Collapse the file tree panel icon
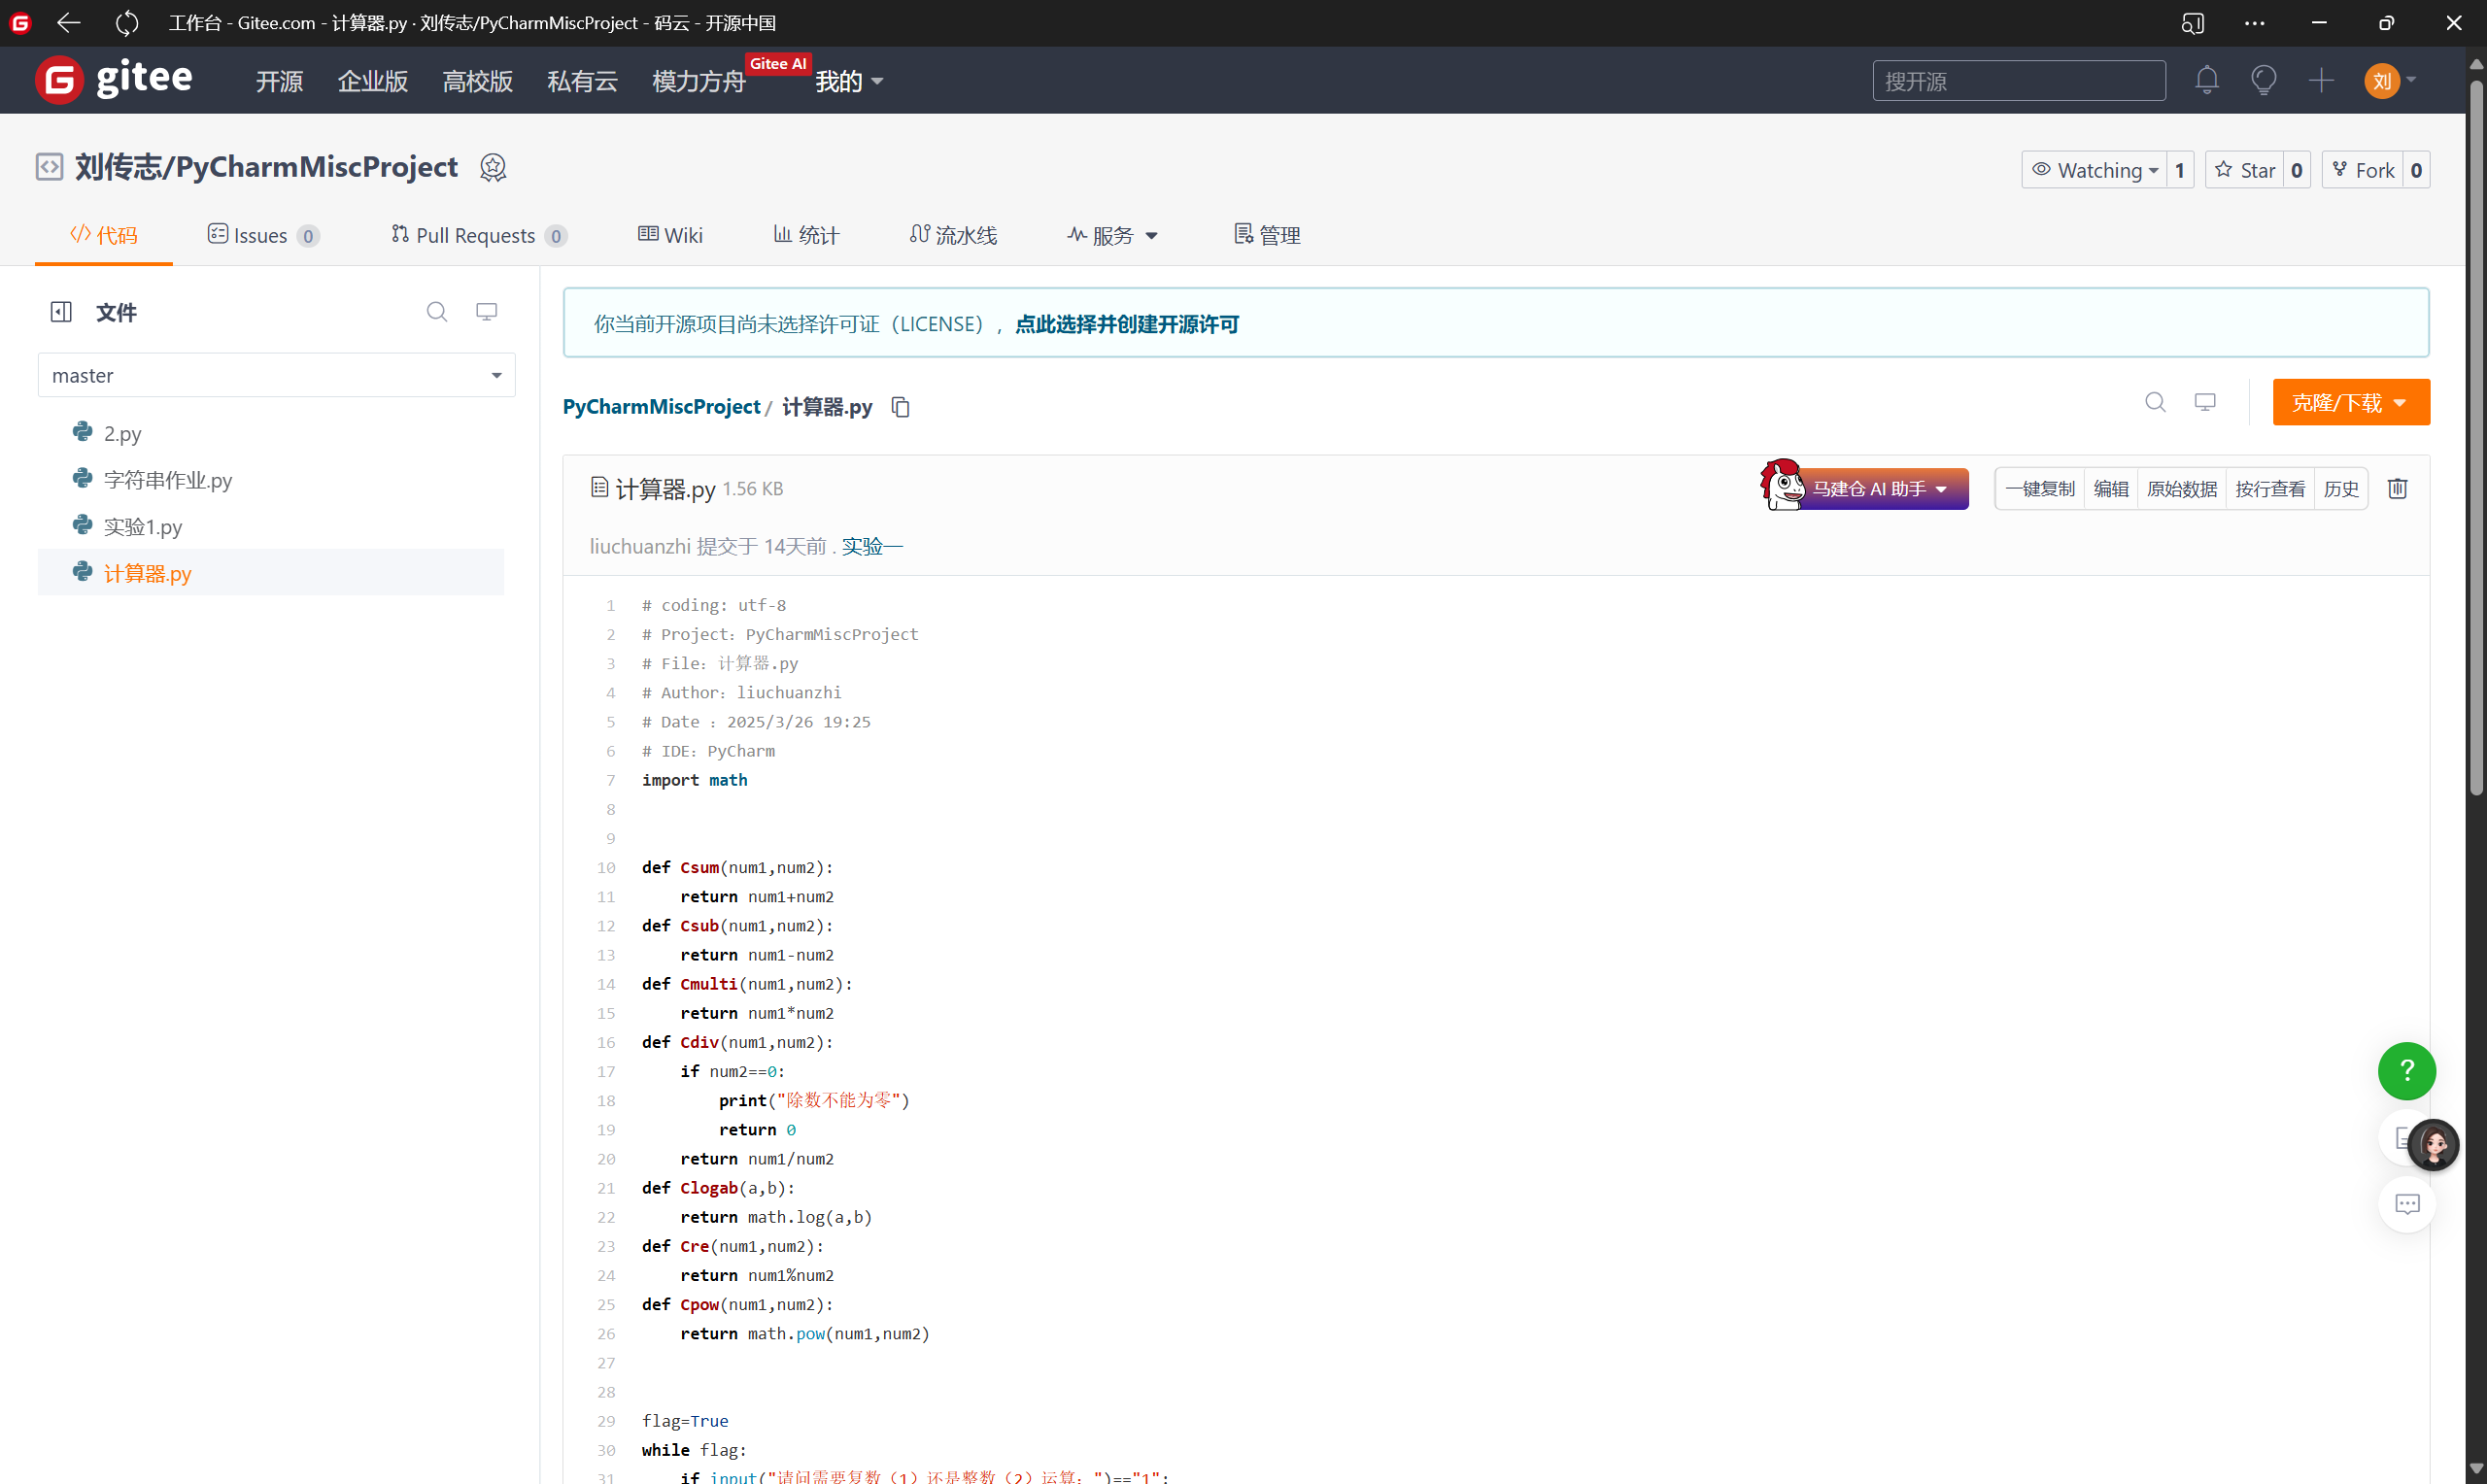The width and height of the screenshot is (2487, 1484). (x=61, y=312)
